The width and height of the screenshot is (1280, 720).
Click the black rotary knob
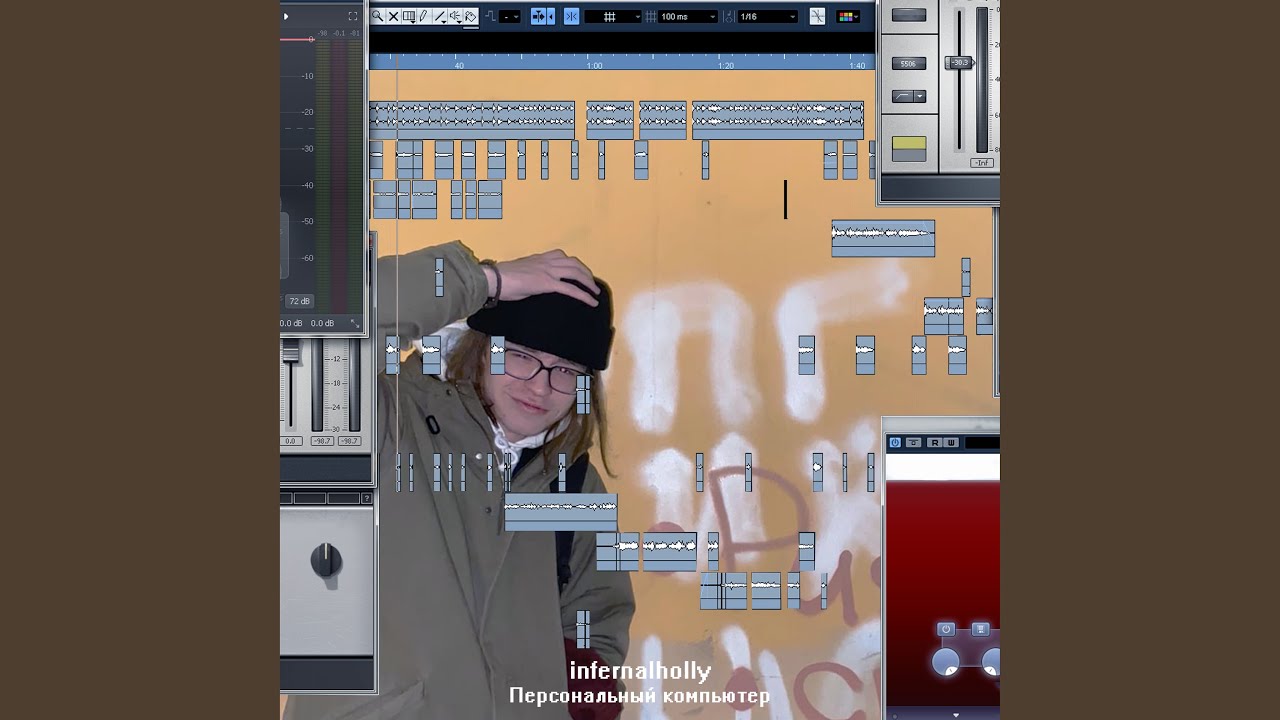pos(326,561)
